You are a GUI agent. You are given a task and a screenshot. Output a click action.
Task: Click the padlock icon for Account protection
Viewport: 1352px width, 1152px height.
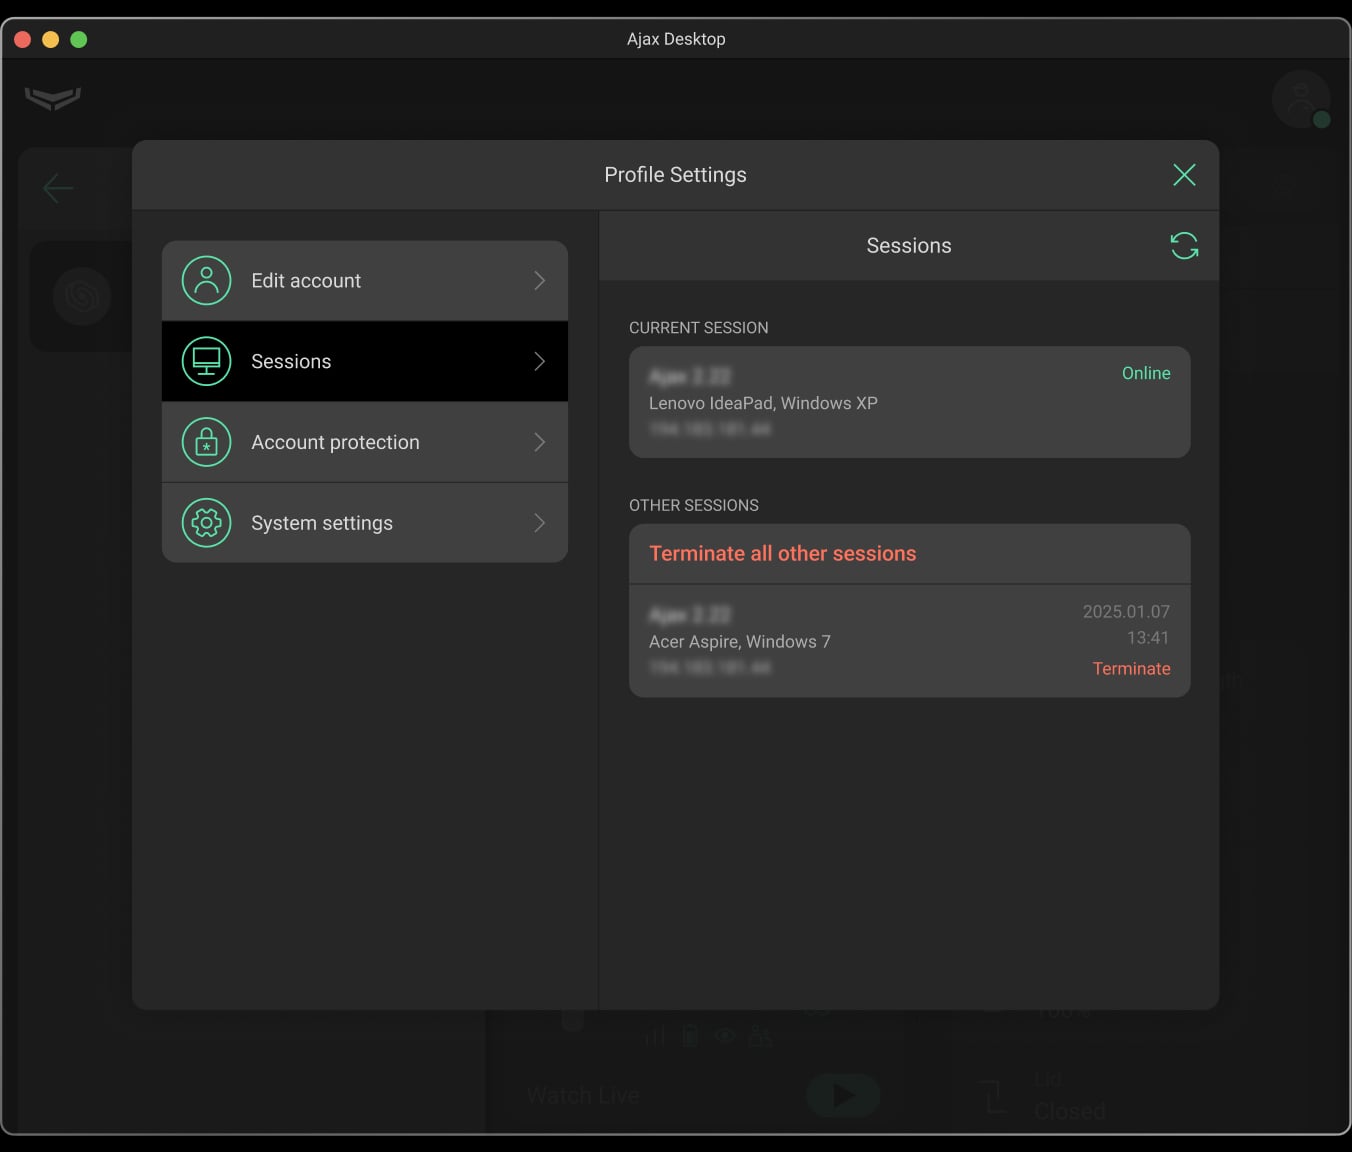pyautogui.click(x=206, y=442)
